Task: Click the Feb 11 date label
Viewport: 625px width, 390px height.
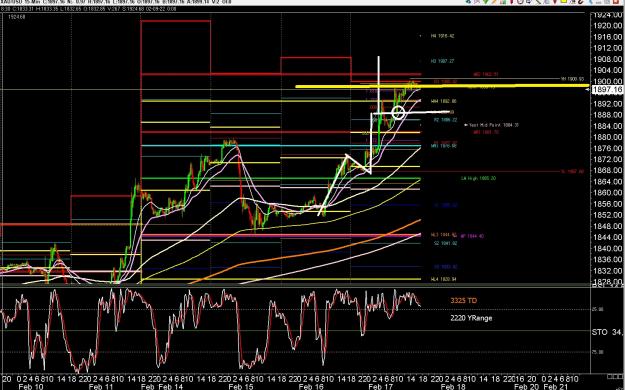Action: (x=101, y=386)
